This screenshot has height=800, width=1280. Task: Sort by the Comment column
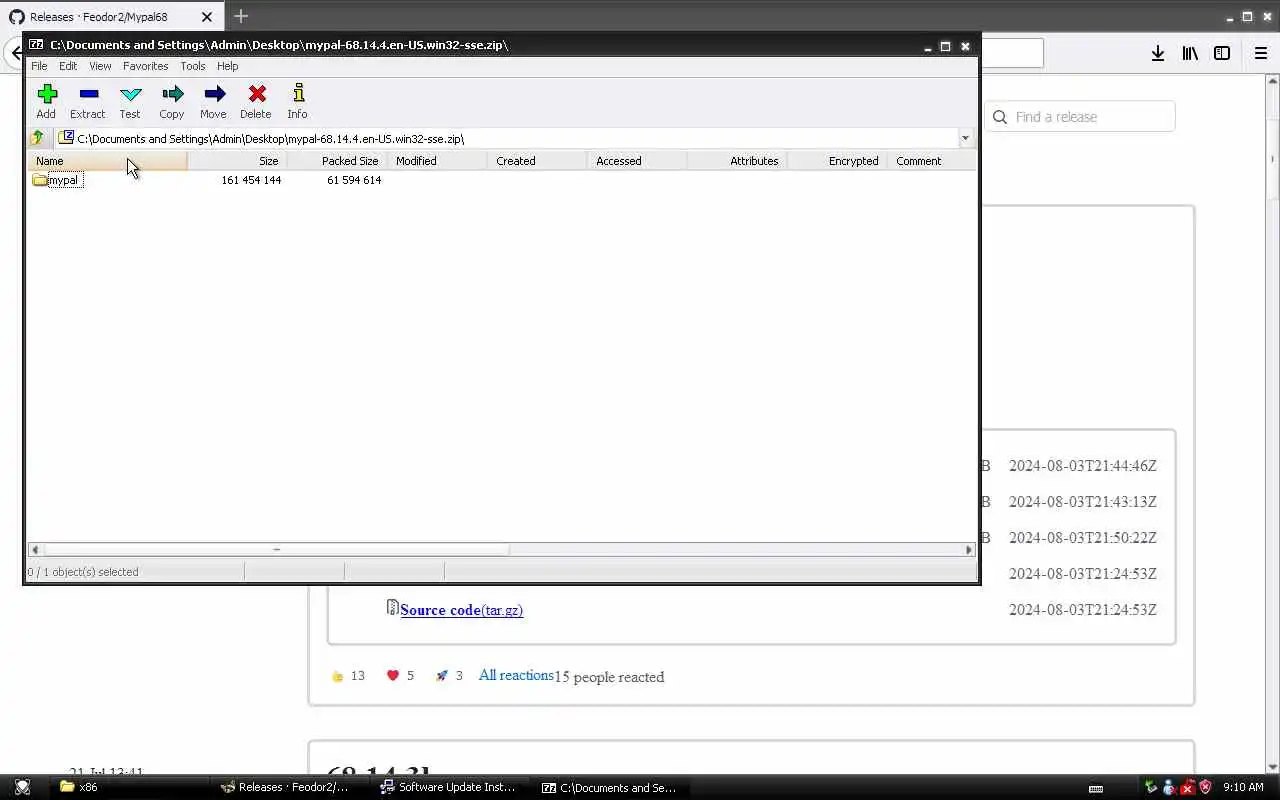(931, 161)
